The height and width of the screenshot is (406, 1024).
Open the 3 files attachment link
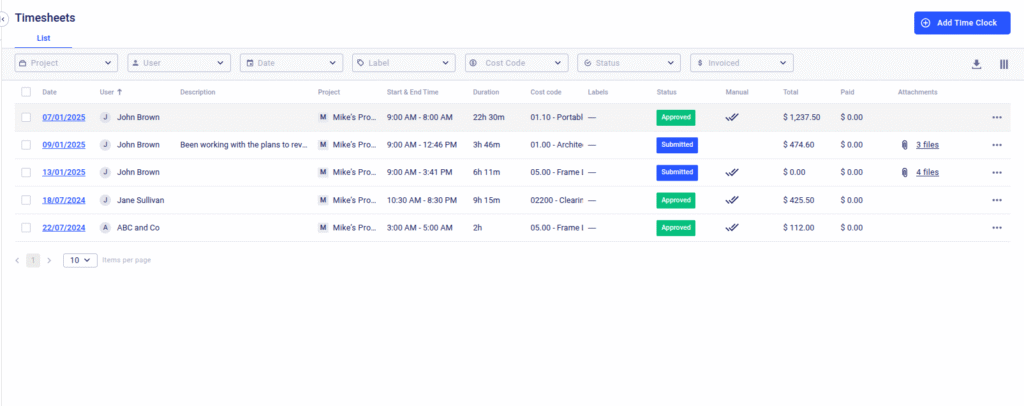927,145
